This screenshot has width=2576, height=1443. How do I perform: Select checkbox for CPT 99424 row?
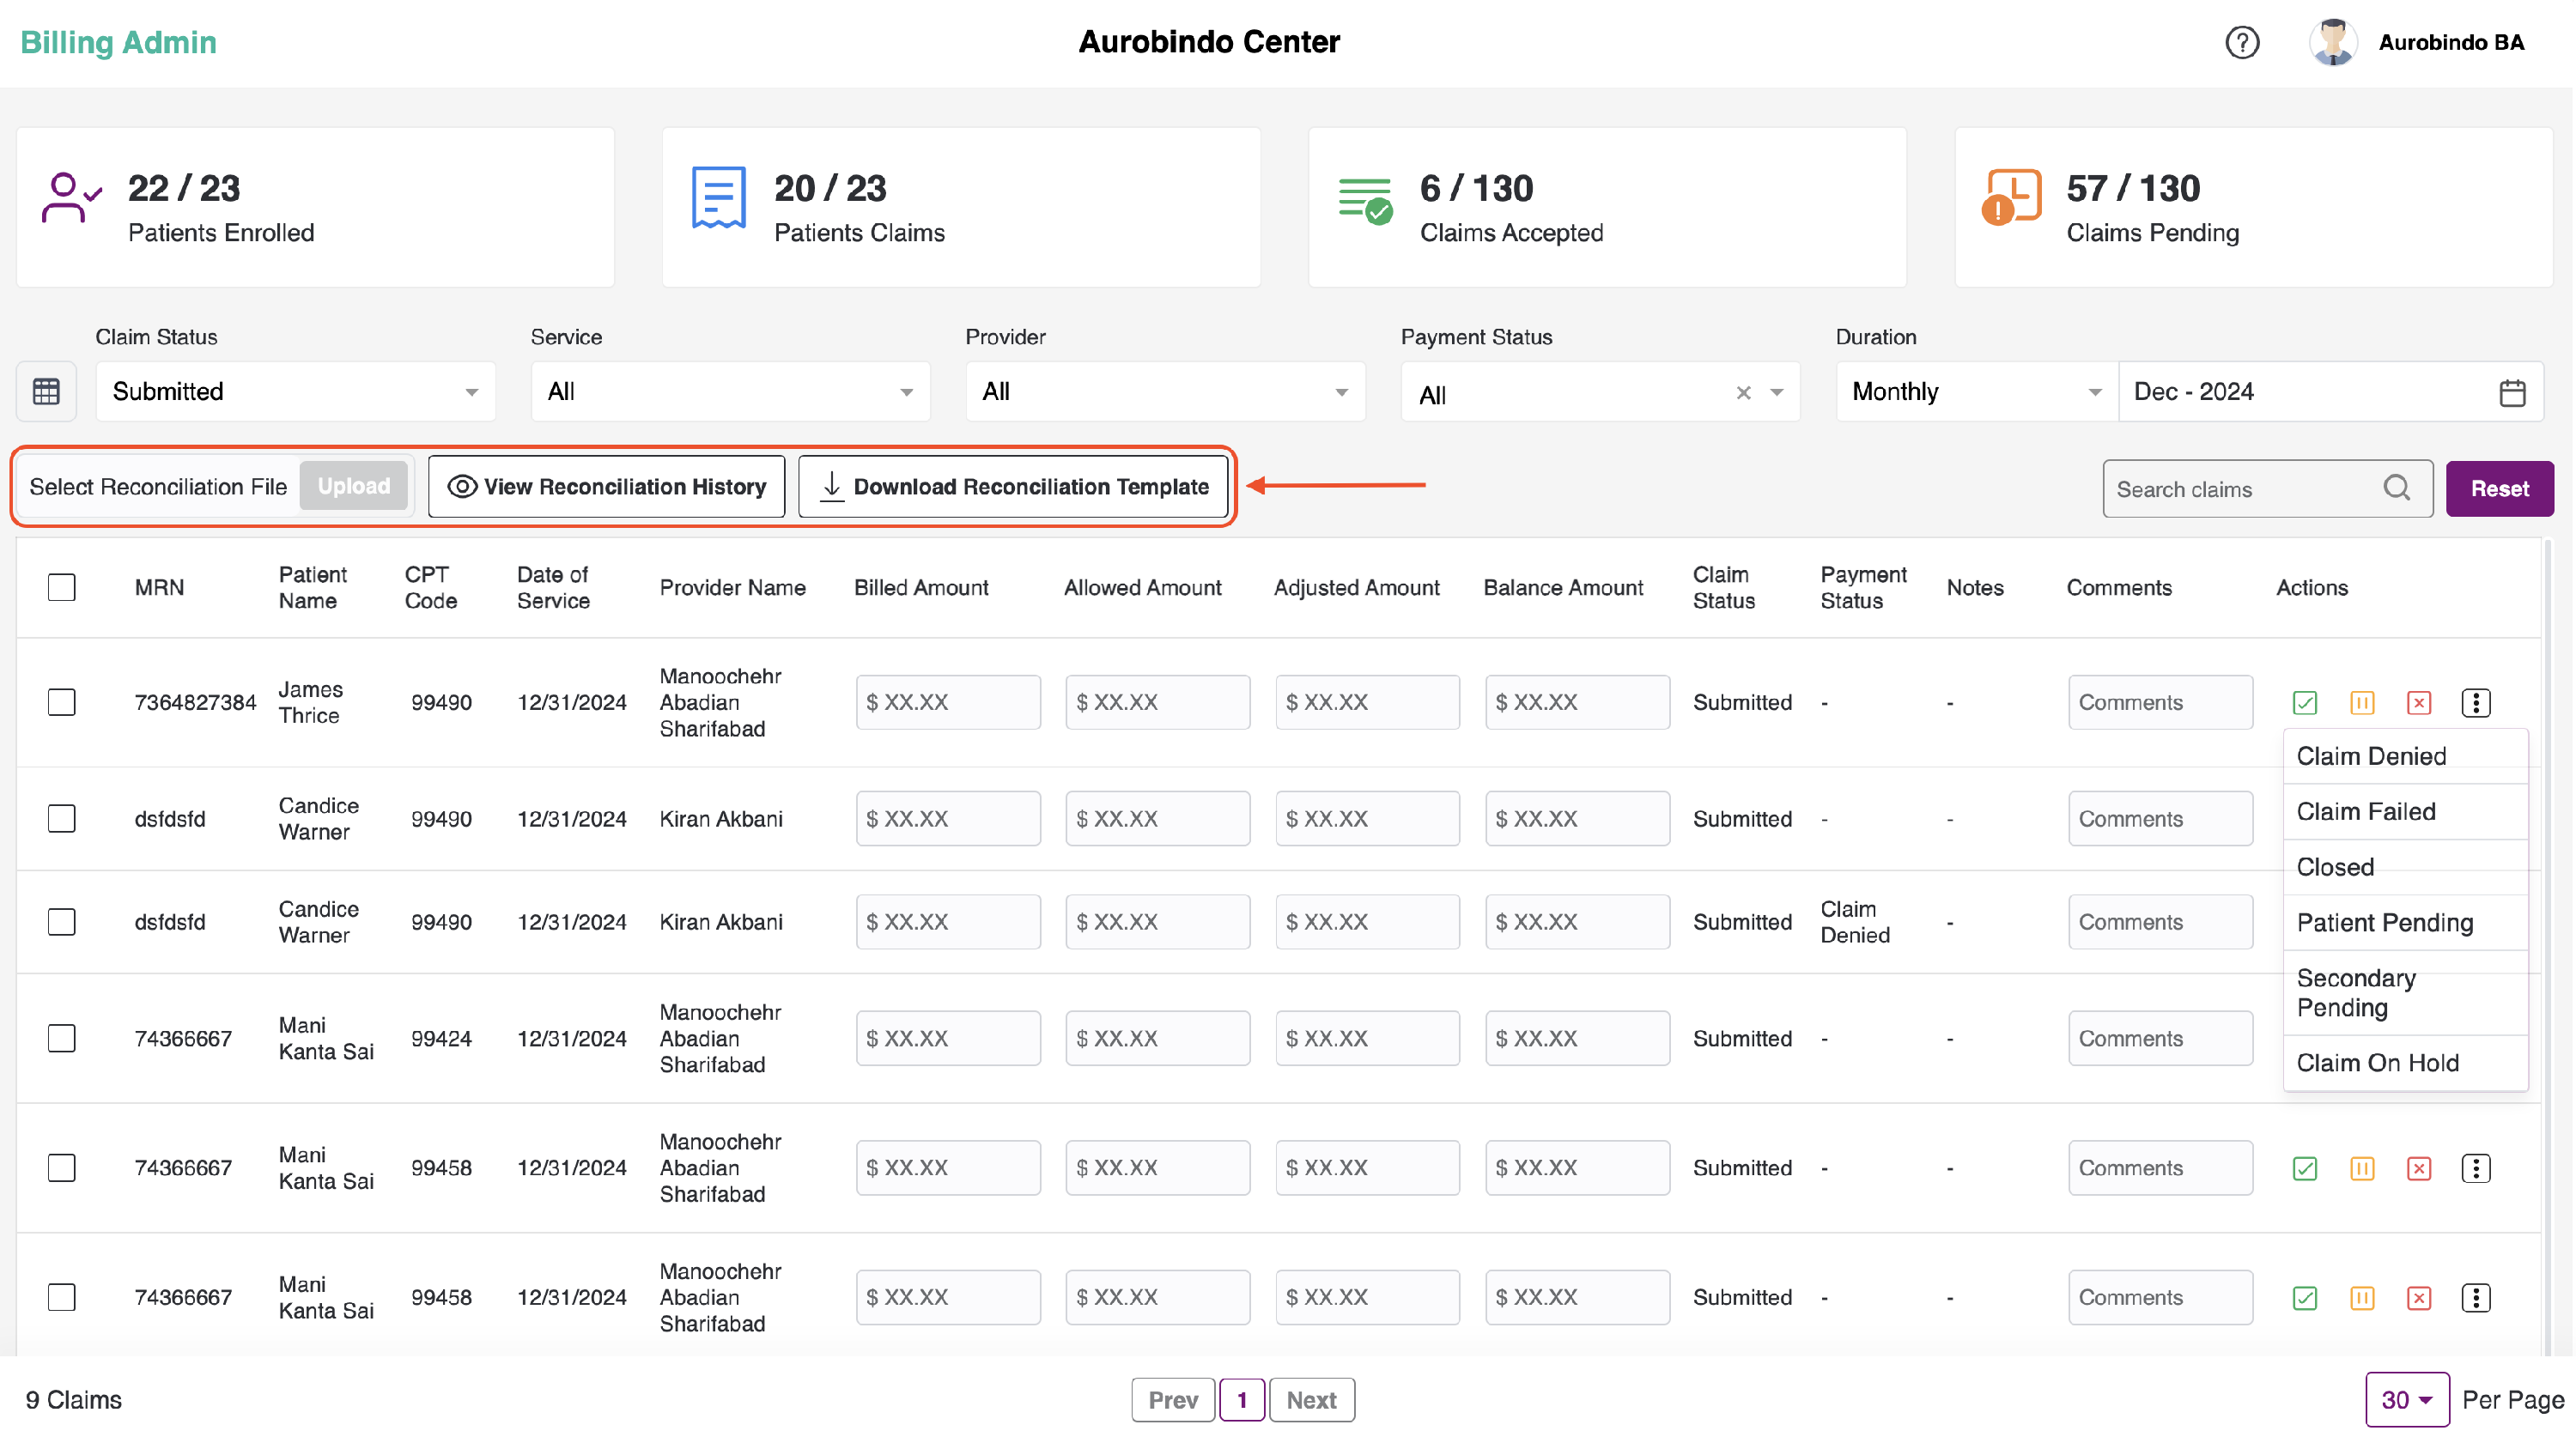(x=62, y=1038)
